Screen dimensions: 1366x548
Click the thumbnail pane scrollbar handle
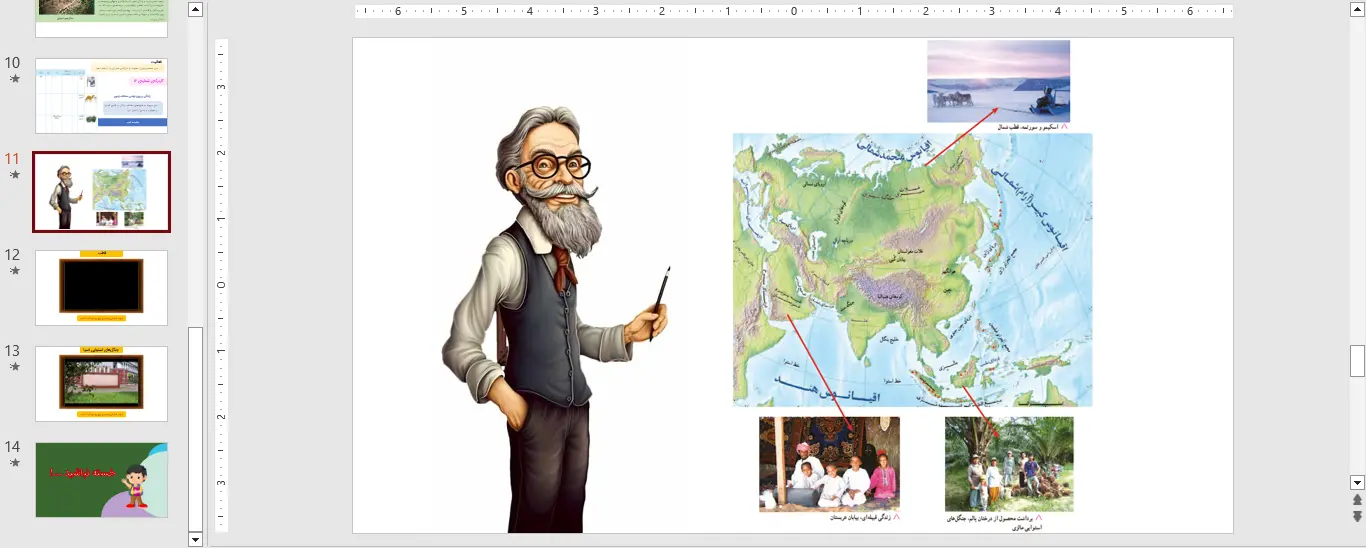point(196,428)
